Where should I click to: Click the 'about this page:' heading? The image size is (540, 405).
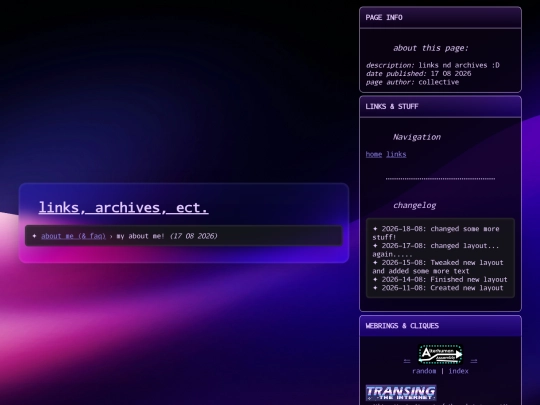[431, 48]
